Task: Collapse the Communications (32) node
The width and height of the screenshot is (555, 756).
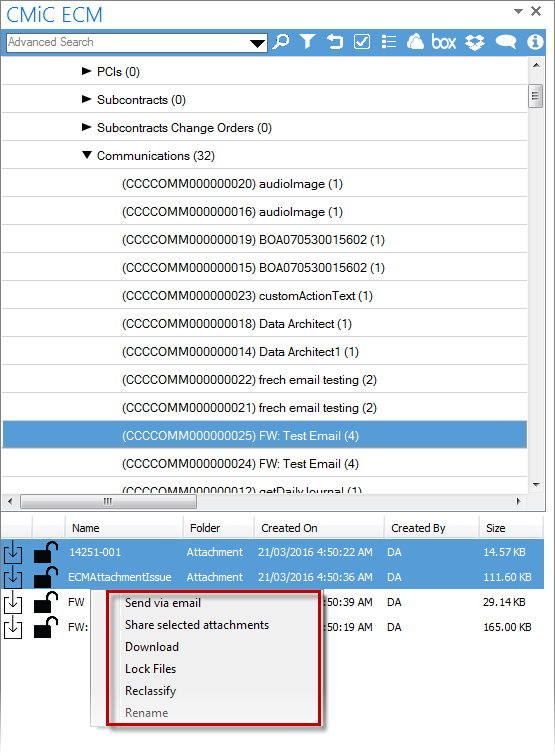Action: click(86, 155)
